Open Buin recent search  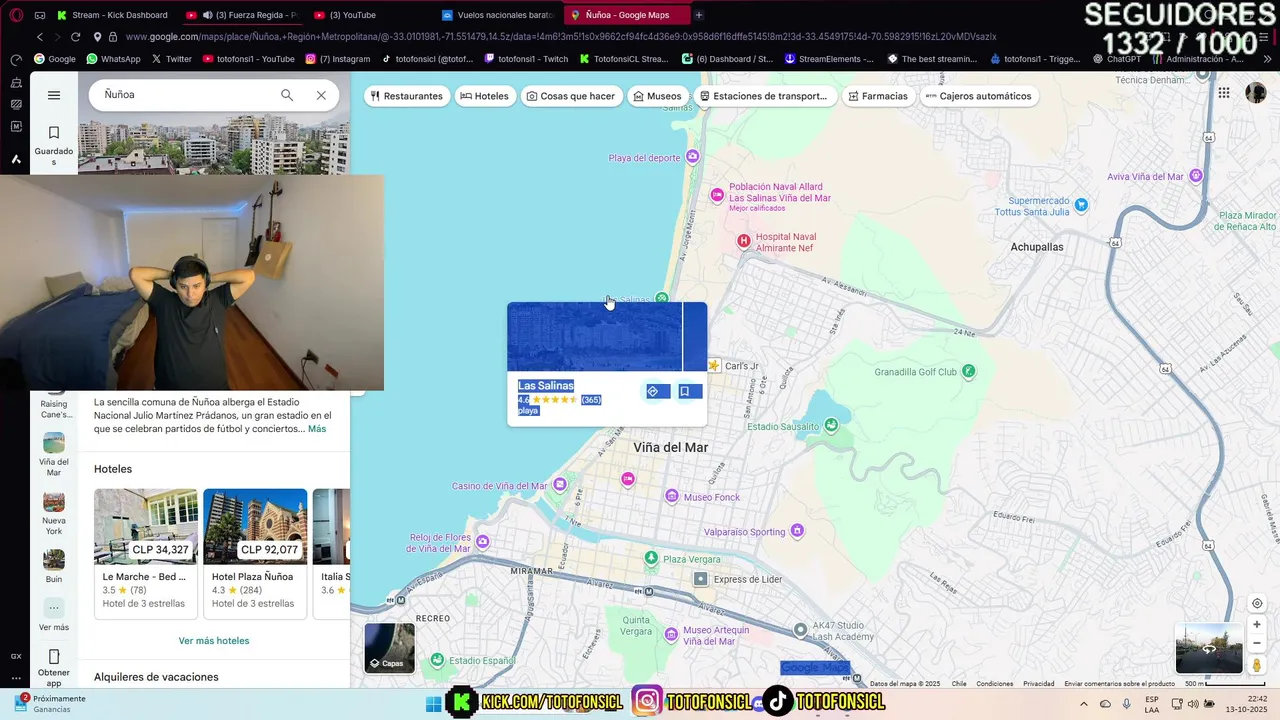(54, 566)
